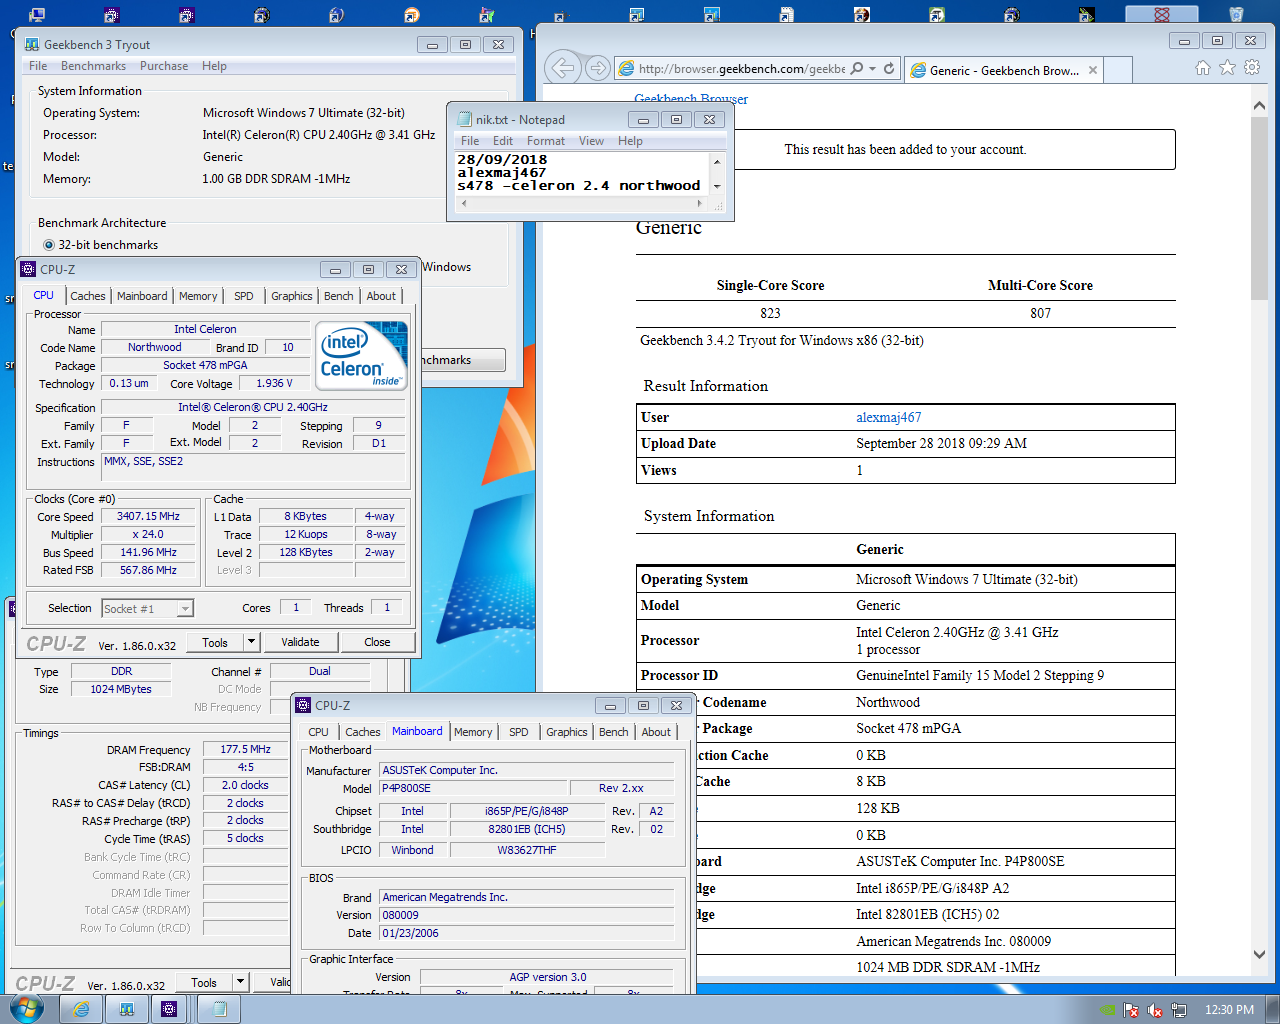Open Bench tab in Mainboard CPU-Z window
The width and height of the screenshot is (1280, 1024).
614,732
